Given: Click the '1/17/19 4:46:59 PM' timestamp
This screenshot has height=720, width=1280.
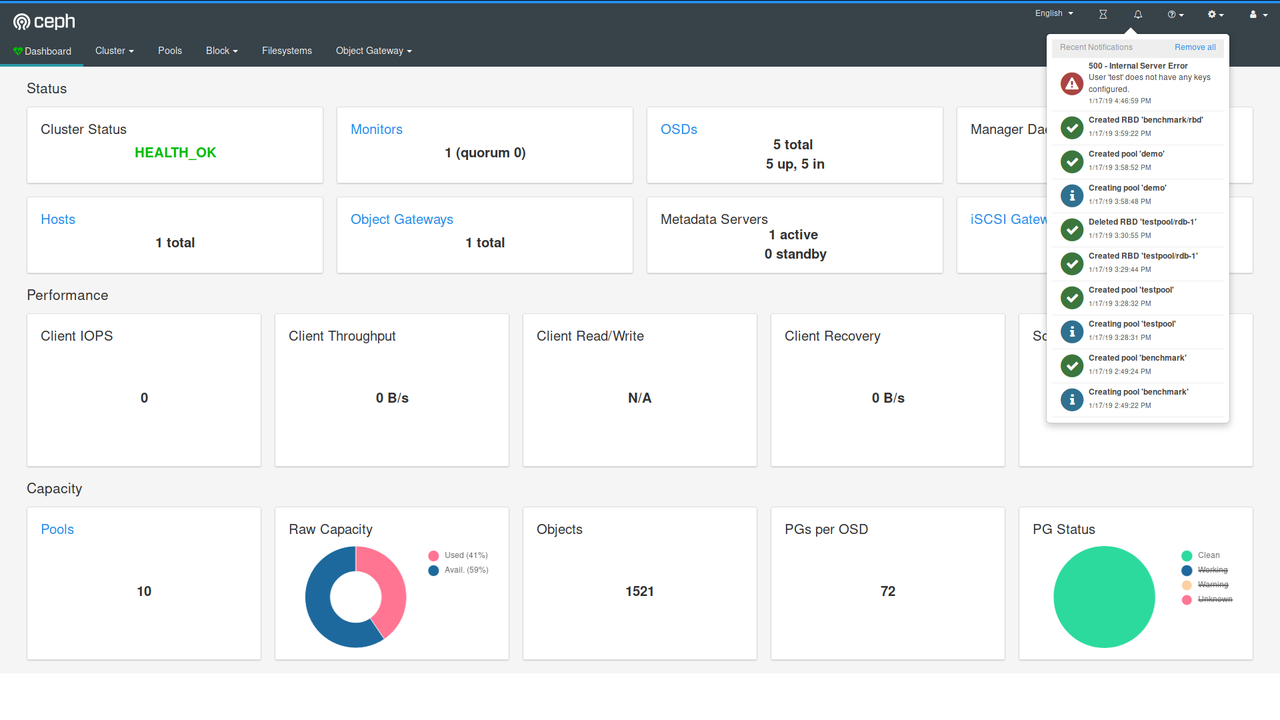Looking at the screenshot, I should (1120, 101).
